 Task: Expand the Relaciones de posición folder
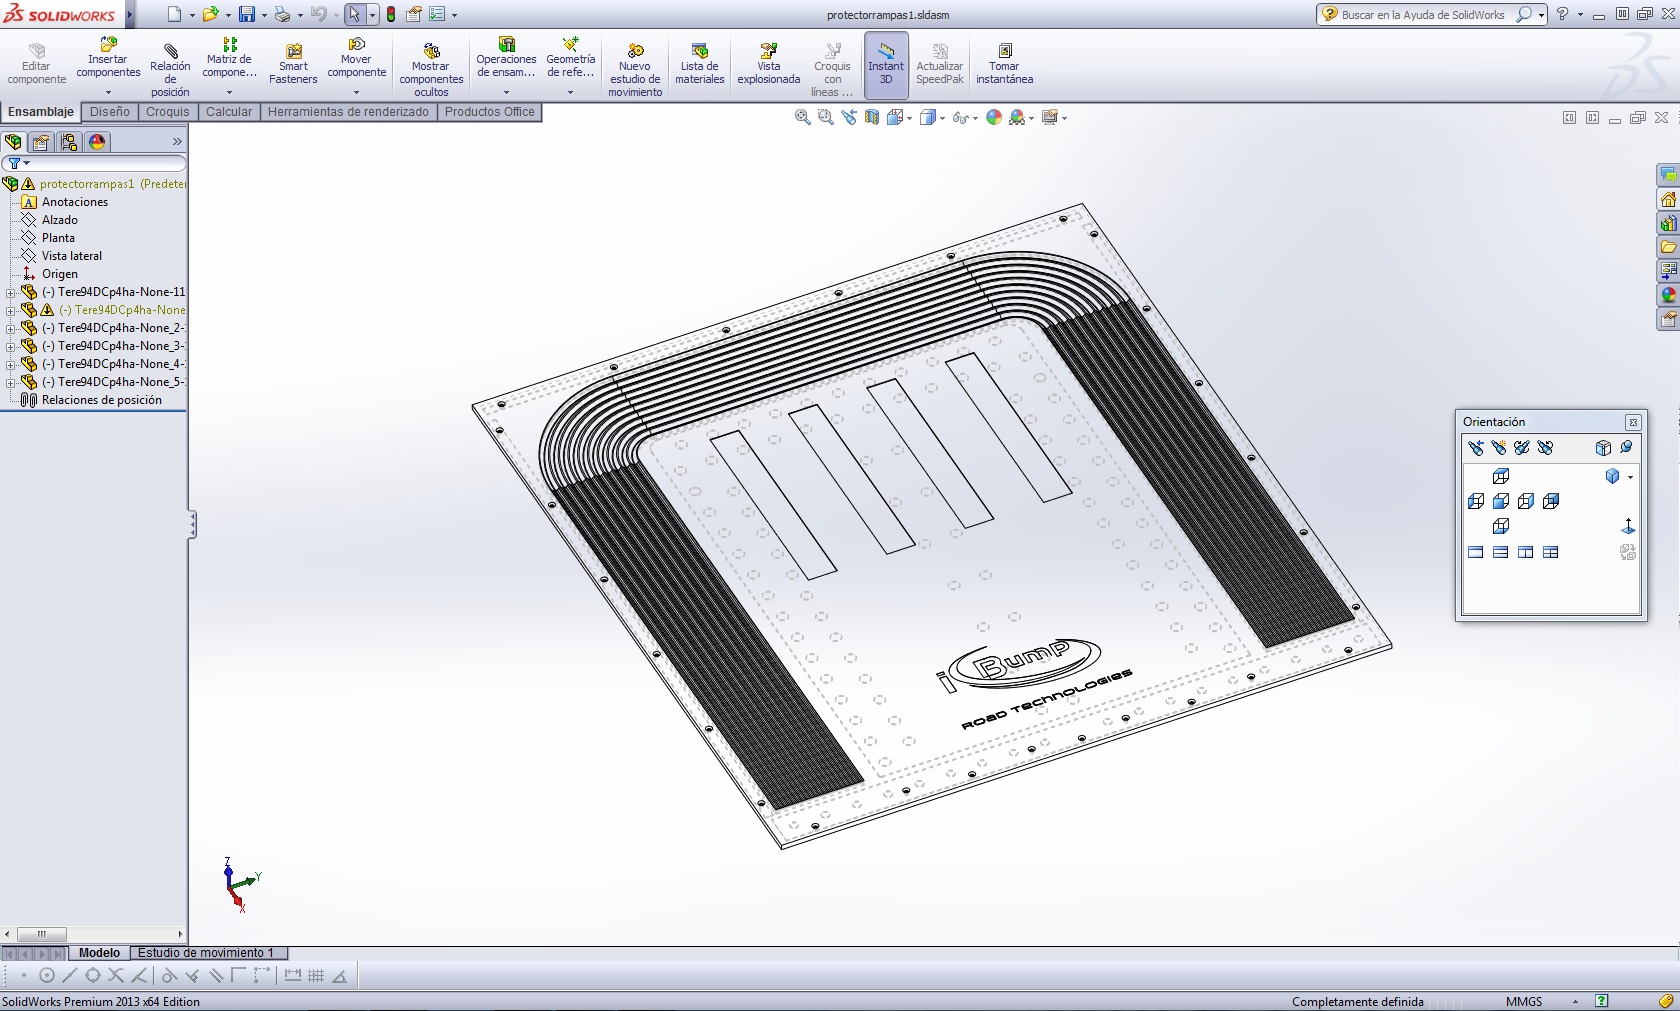click(91, 400)
